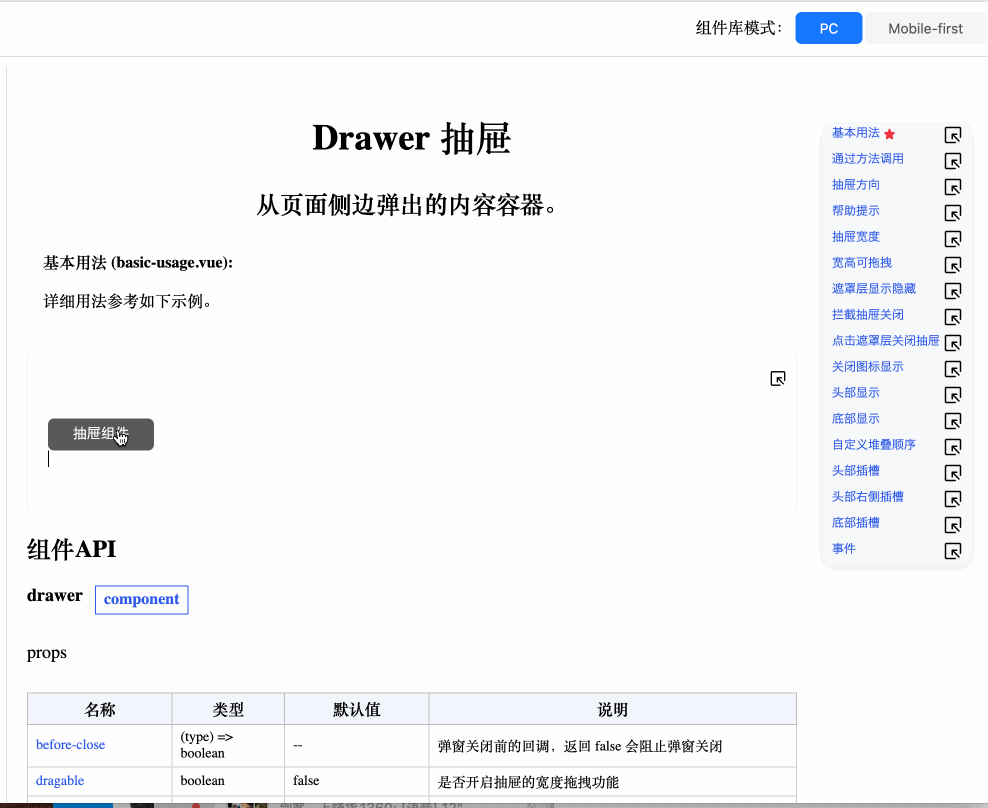Select the component tag next to drawer
The image size is (988, 808).
tap(141, 599)
